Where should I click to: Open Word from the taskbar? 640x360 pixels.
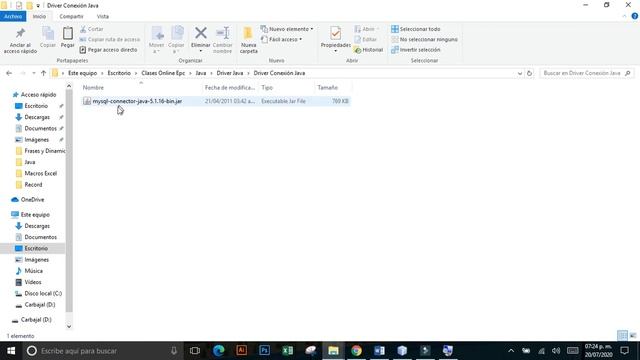[379, 351]
